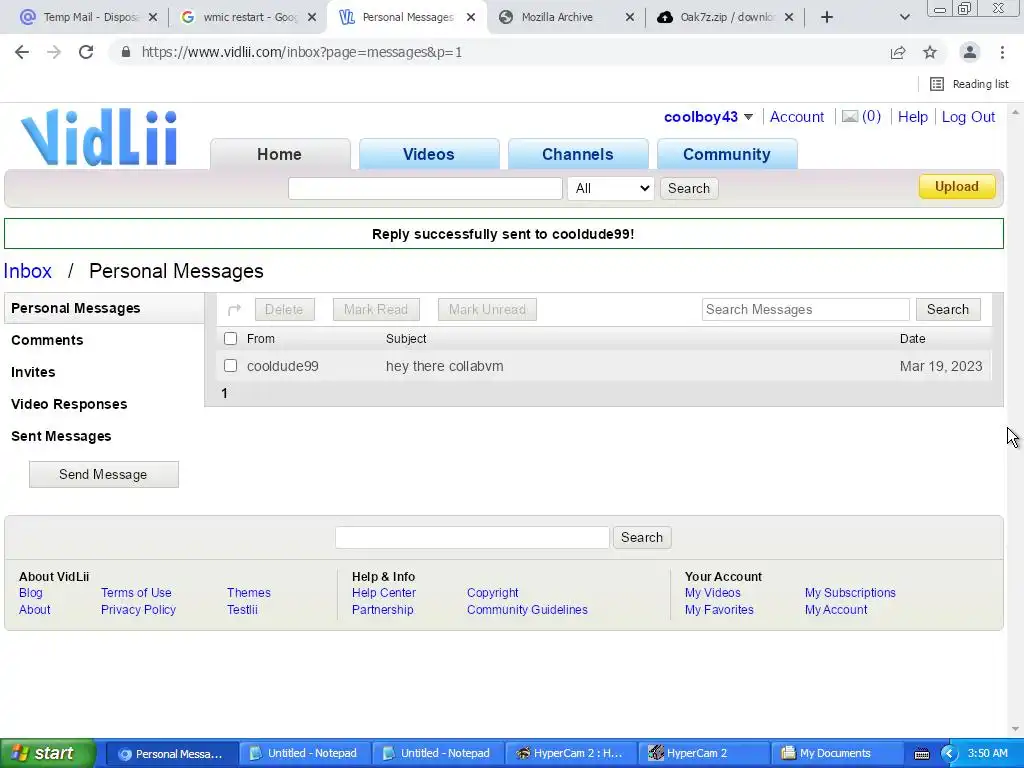
Task: Open the Home tab on VidLii
Action: [x=280, y=154]
